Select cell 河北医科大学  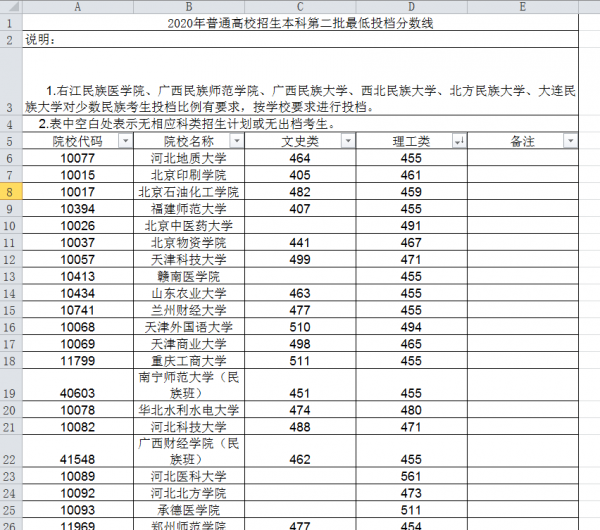pos(189,476)
